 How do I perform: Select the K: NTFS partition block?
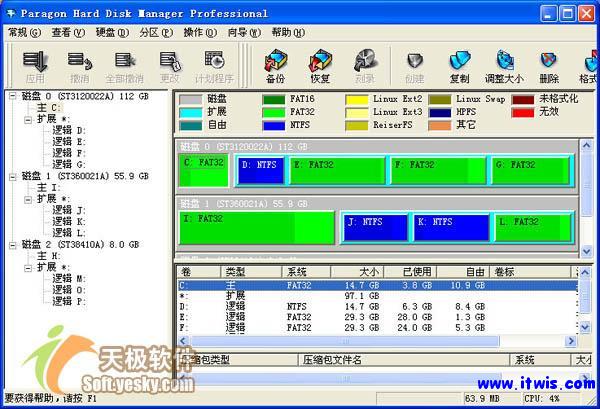(x=452, y=228)
